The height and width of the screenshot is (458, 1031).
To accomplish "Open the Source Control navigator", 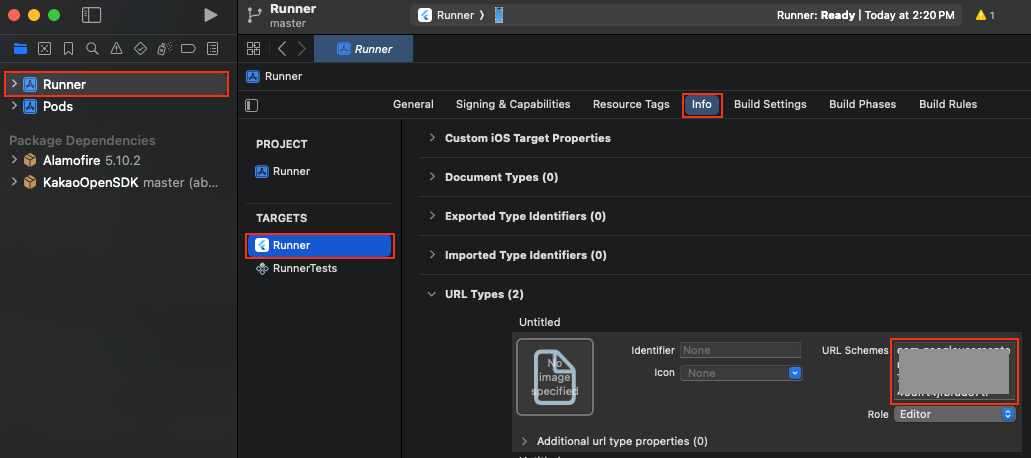I will coord(44,48).
